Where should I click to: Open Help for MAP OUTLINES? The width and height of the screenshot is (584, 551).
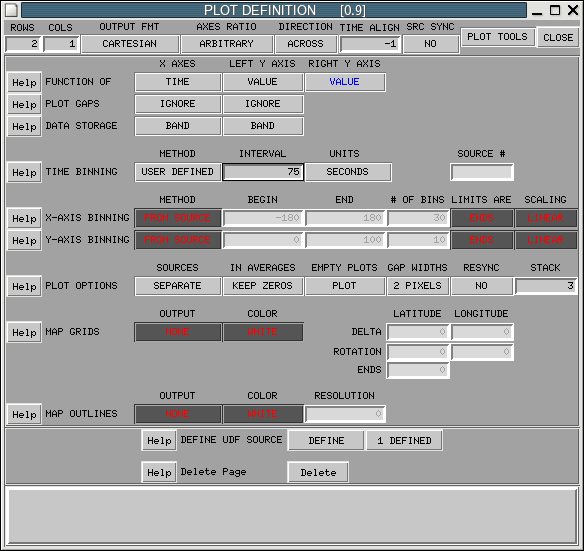pyautogui.click(x=24, y=414)
